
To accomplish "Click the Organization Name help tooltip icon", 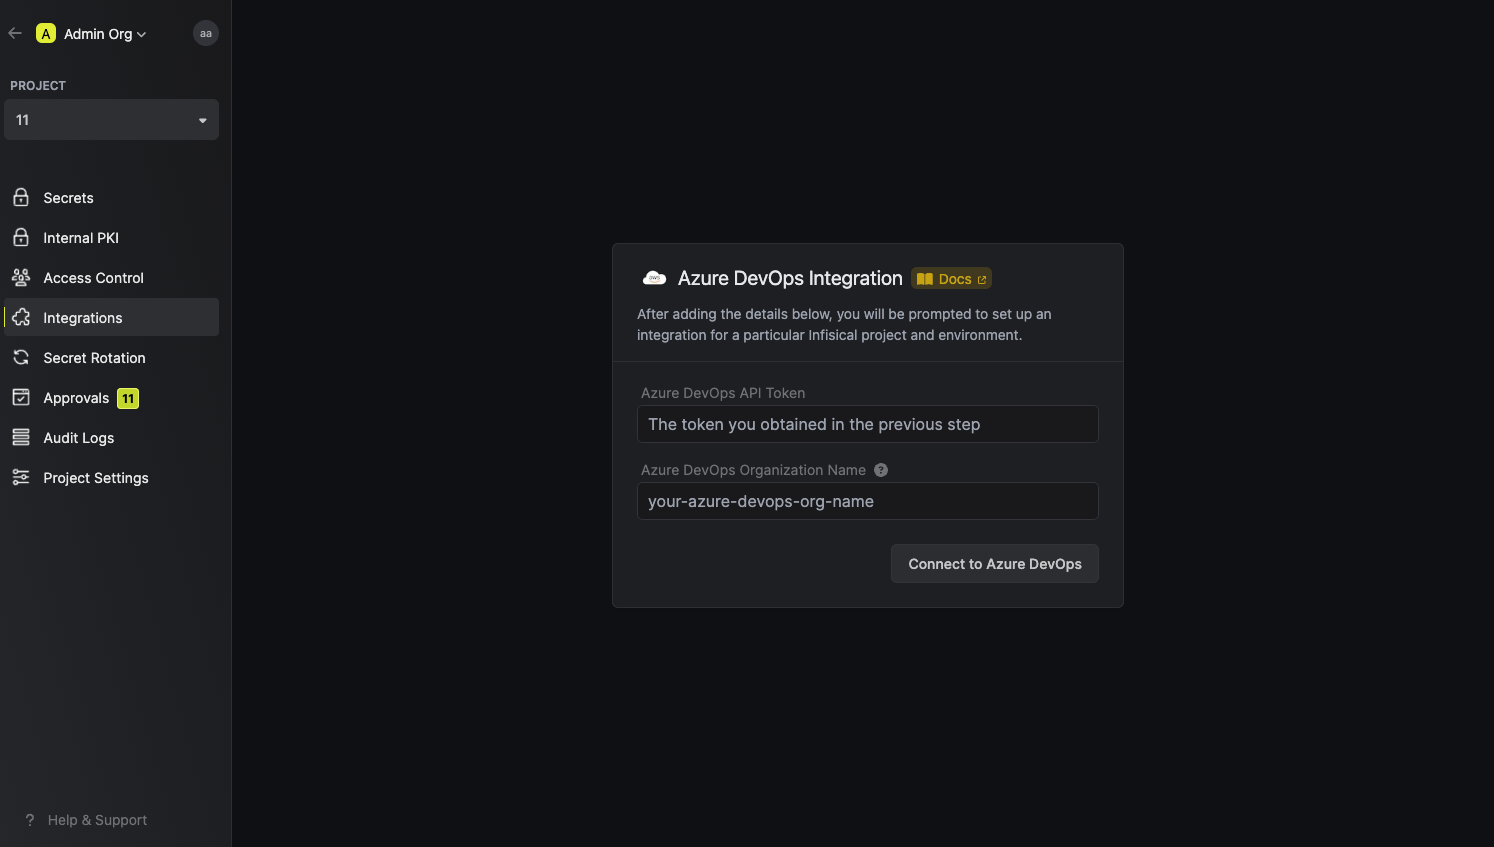I will tap(881, 470).
